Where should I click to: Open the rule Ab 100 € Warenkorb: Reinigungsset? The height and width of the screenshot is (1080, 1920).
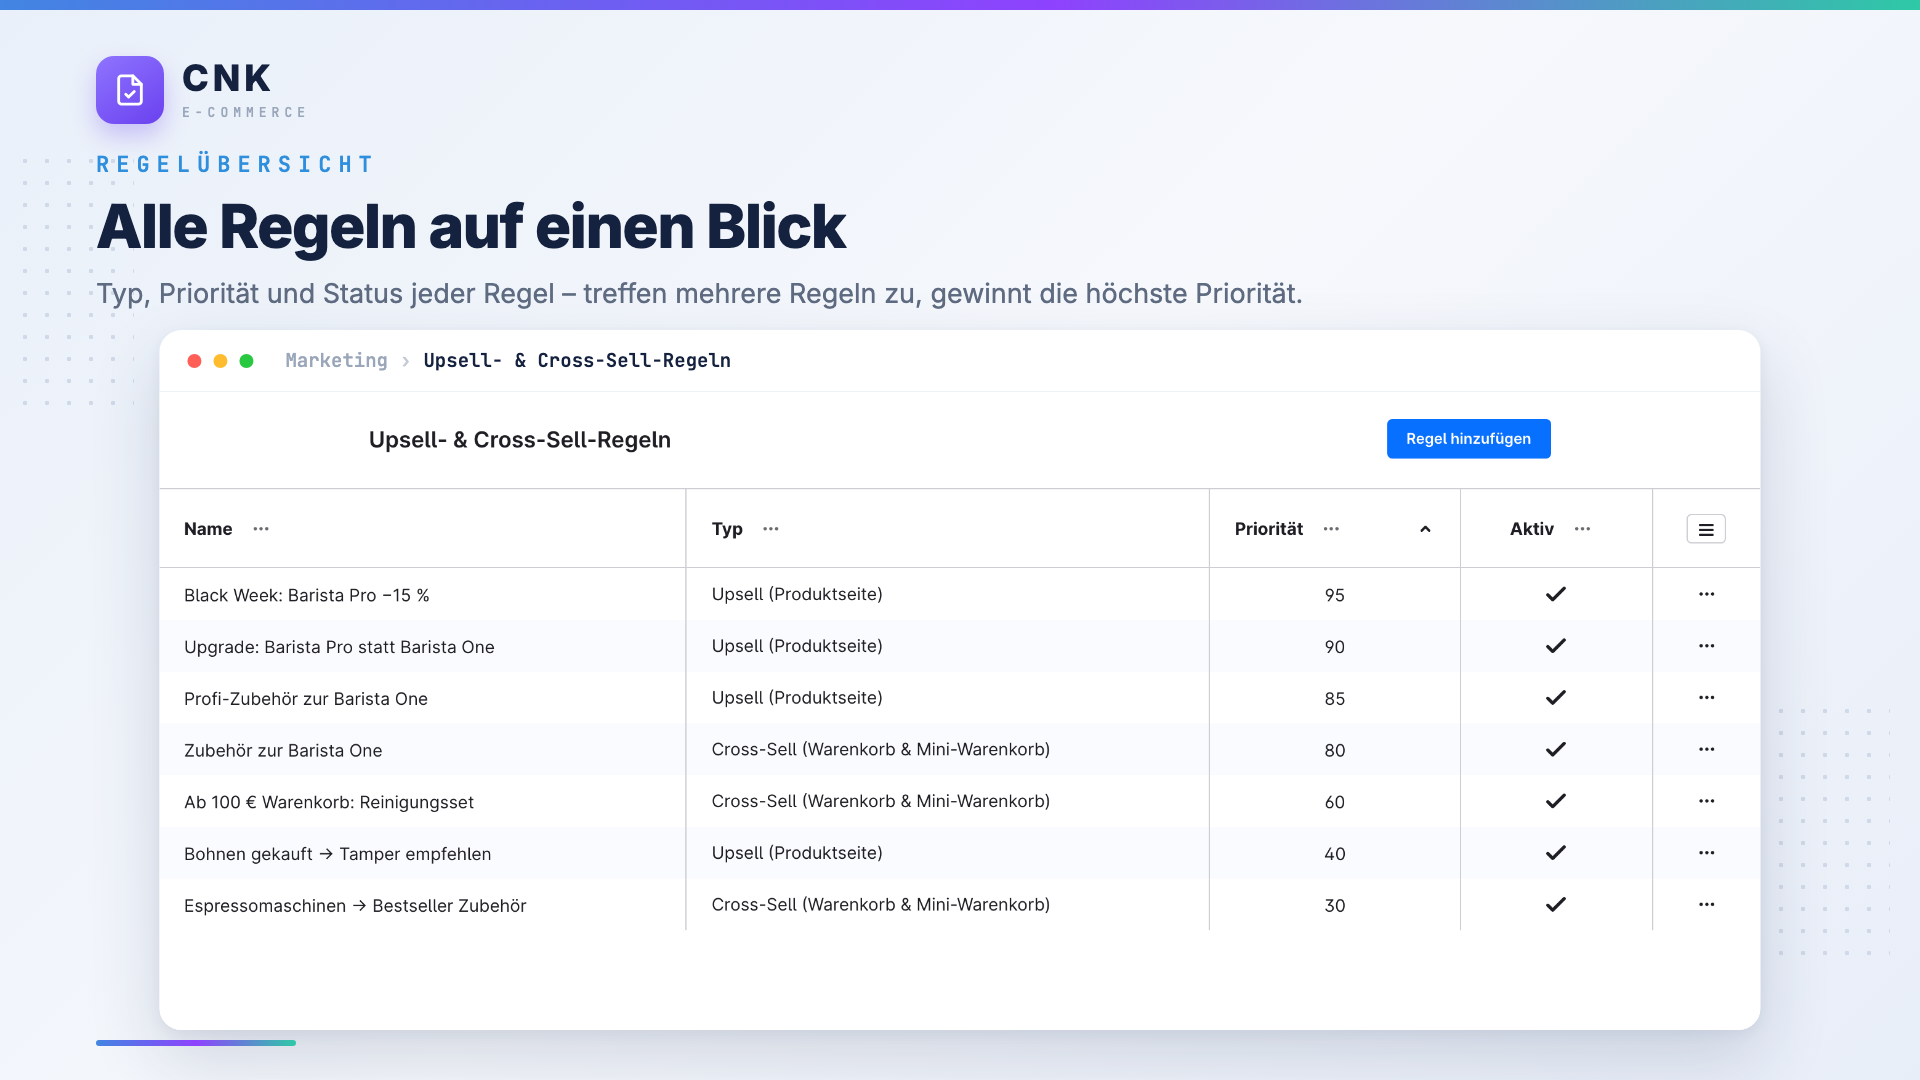coord(329,802)
